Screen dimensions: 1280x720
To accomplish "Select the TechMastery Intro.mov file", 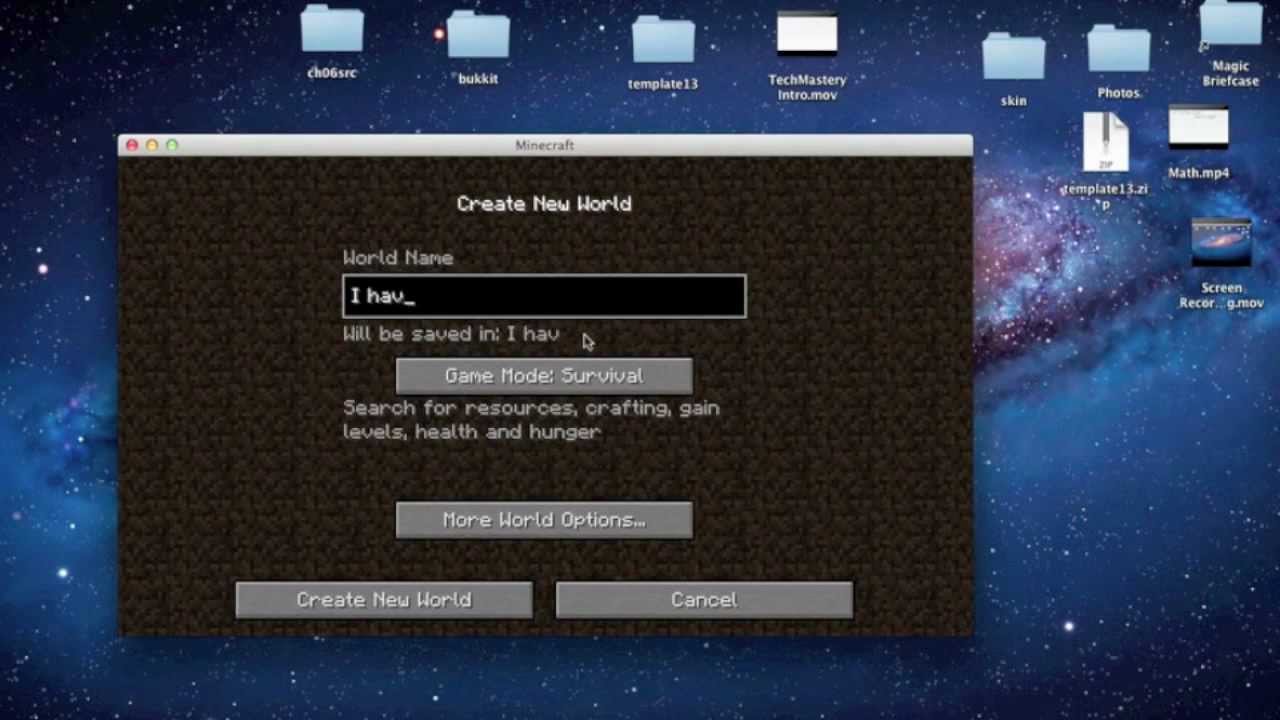I will 807,34.
